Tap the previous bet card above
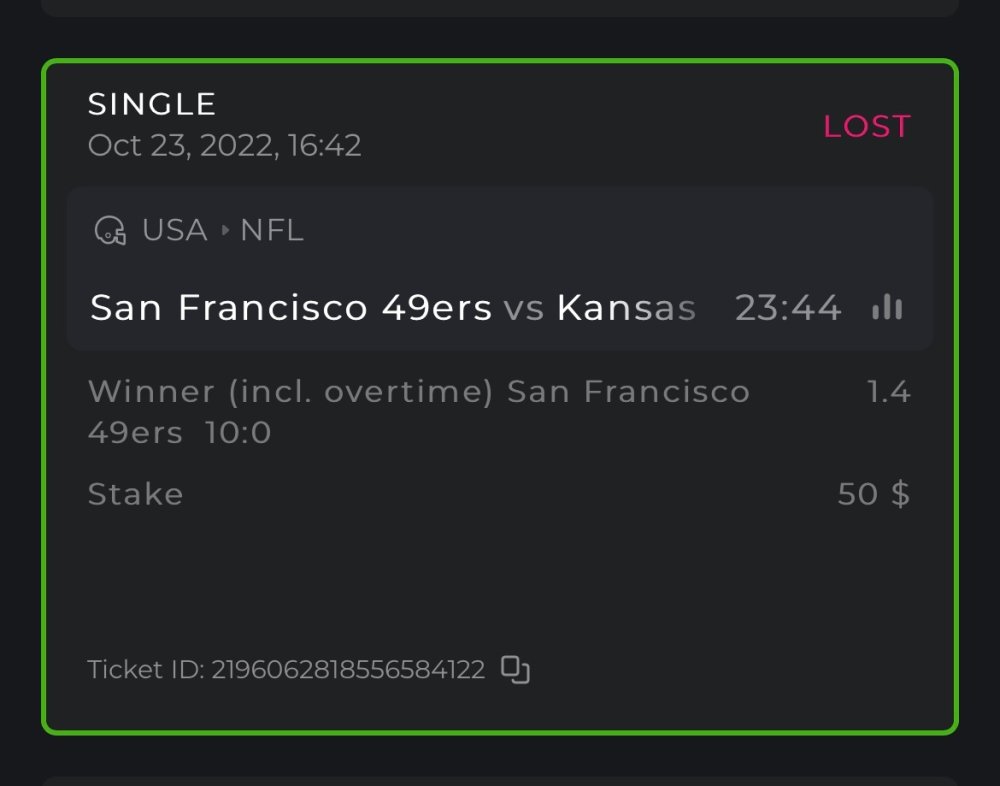 500,6
